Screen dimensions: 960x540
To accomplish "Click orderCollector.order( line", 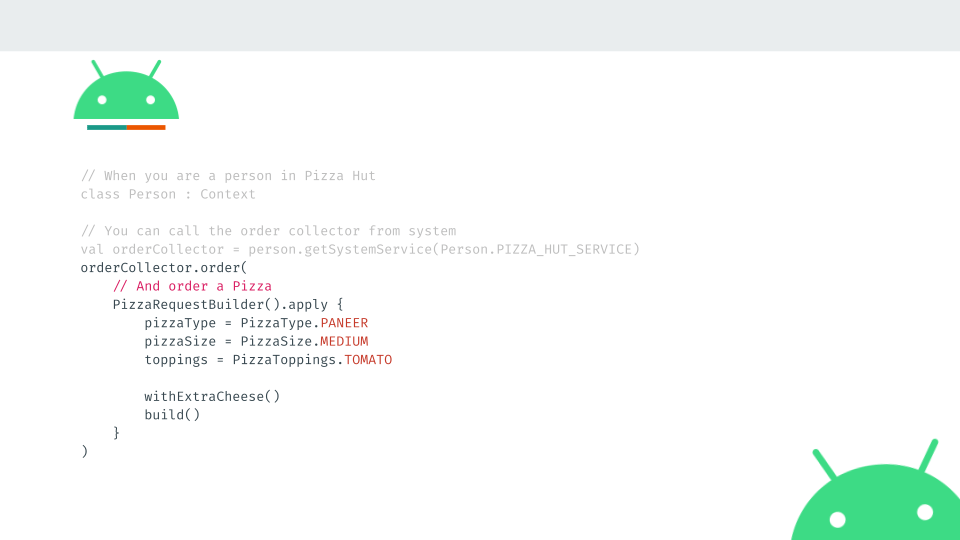I will pyautogui.click(x=164, y=268).
